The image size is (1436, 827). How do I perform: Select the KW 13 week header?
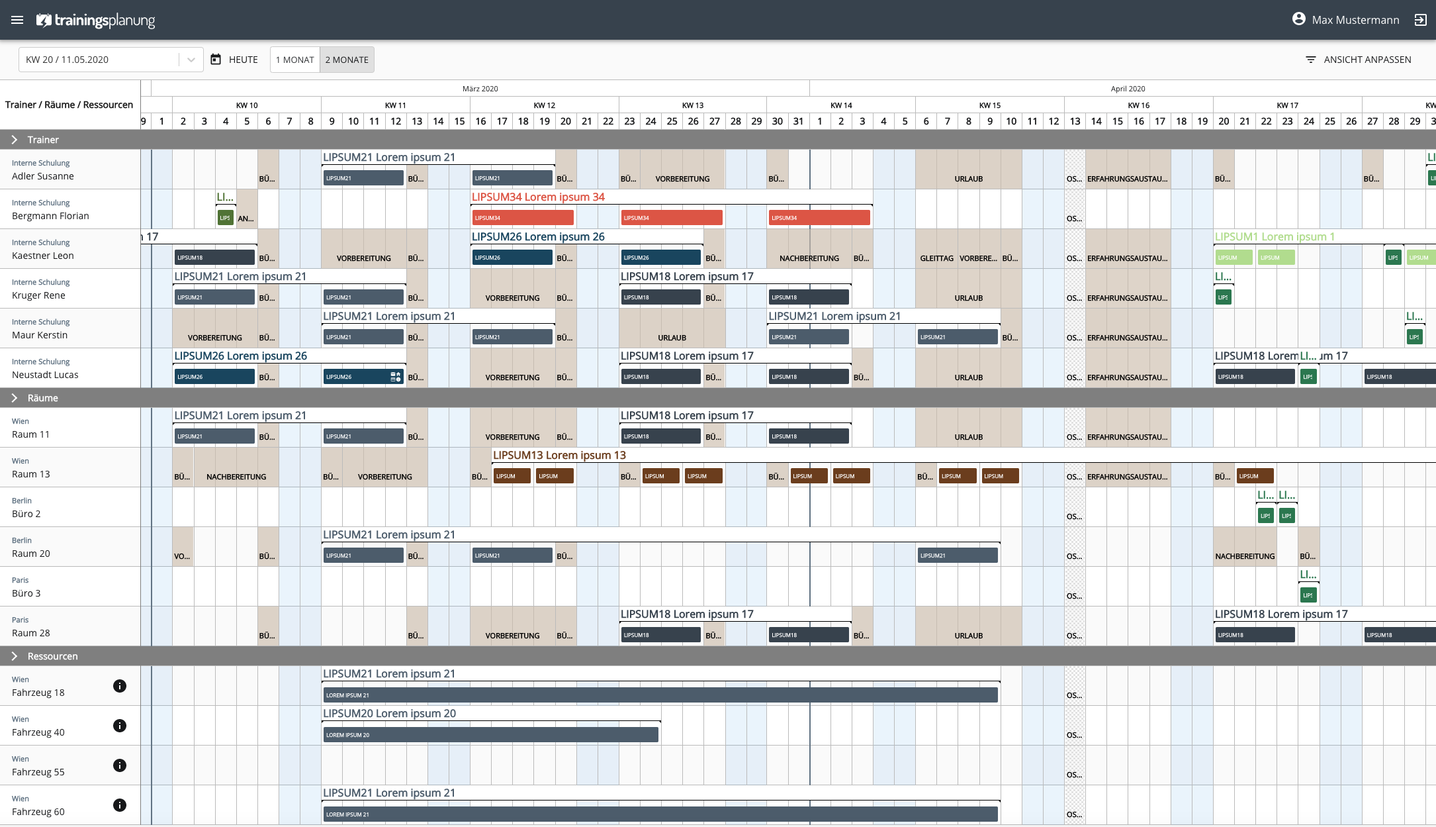(692, 105)
